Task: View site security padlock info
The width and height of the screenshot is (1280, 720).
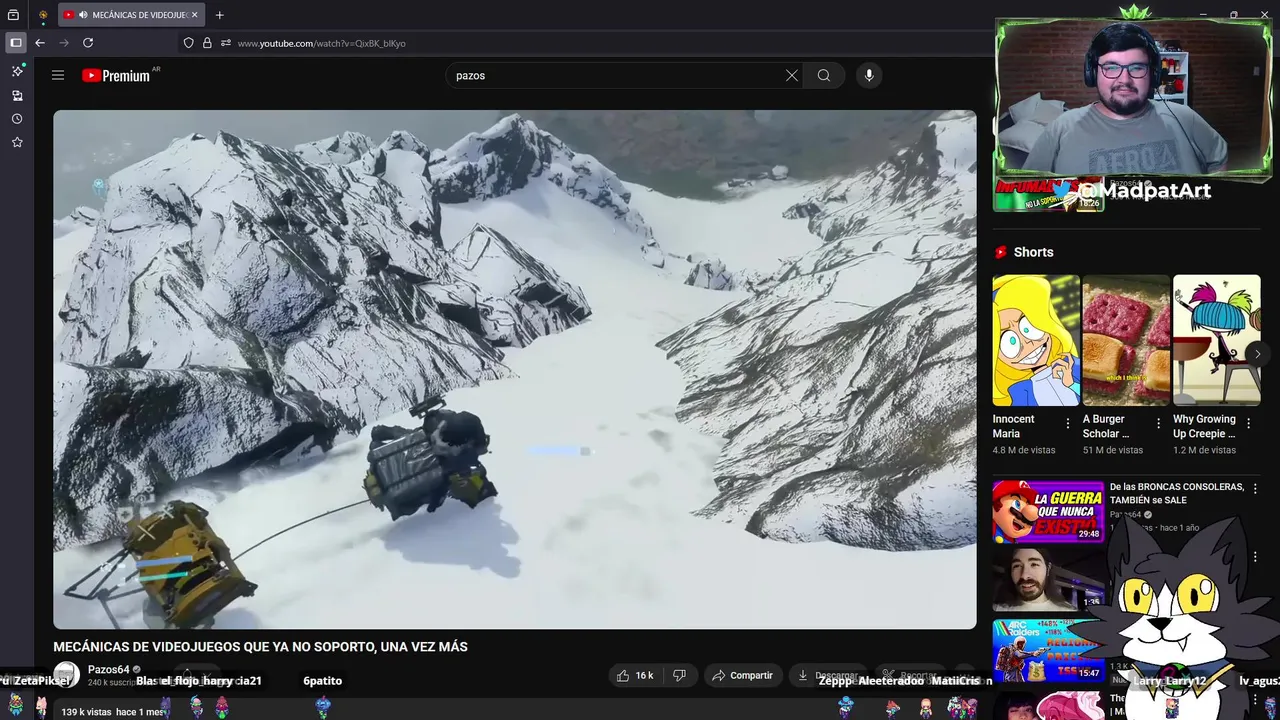Action: coord(207,43)
